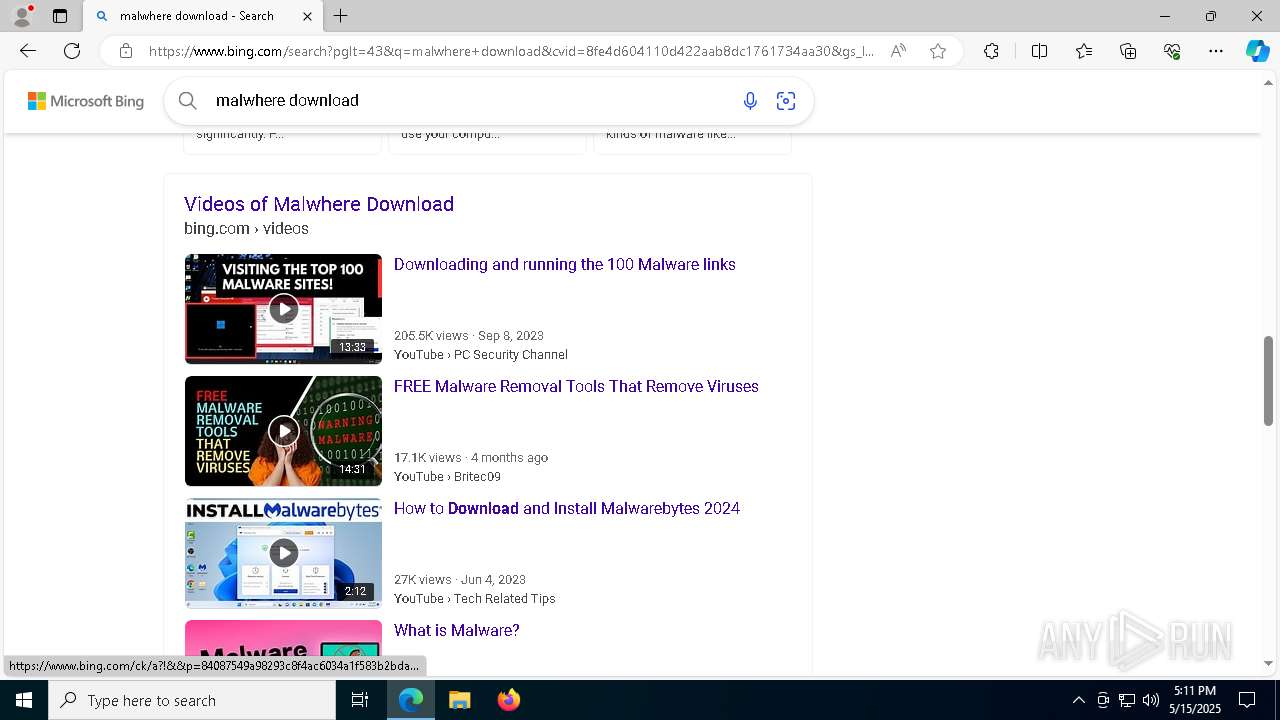The height and width of the screenshot is (720, 1280).
Task: Launch Copilot sidebar icon
Action: pyautogui.click(x=1257, y=51)
